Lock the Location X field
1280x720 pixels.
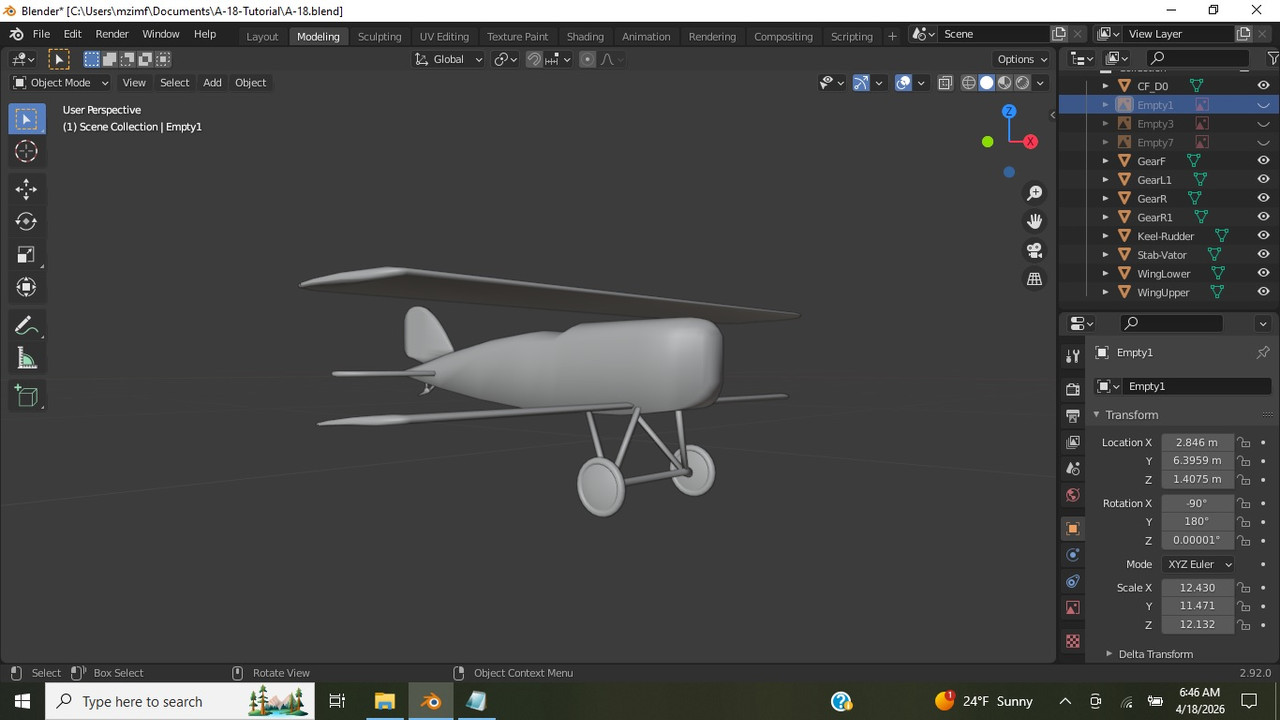(x=1244, y=442)
